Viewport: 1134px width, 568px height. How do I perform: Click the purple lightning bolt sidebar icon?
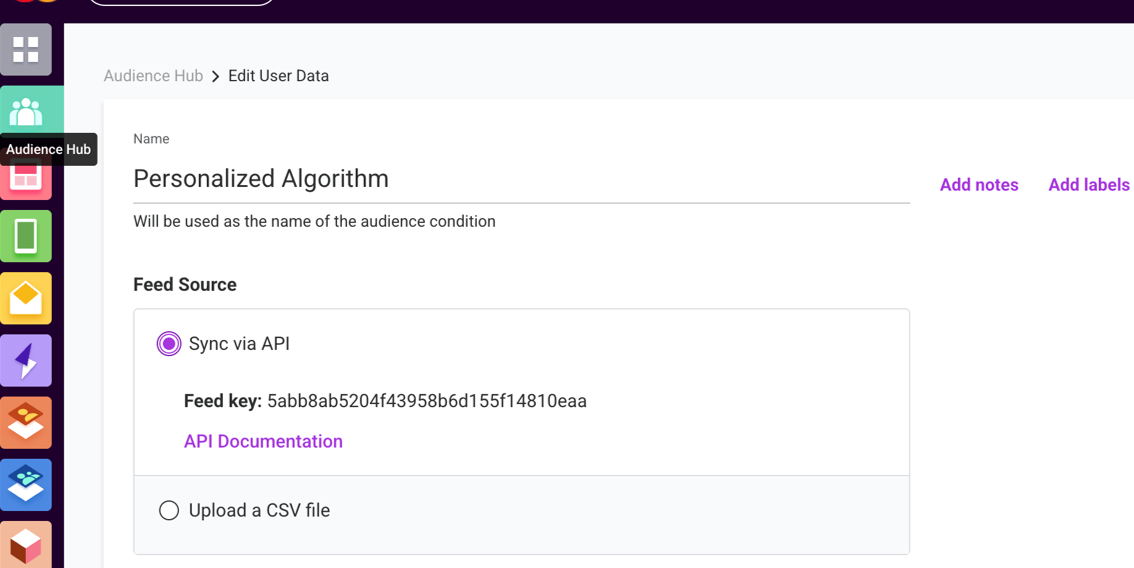(x=26, y=360)
